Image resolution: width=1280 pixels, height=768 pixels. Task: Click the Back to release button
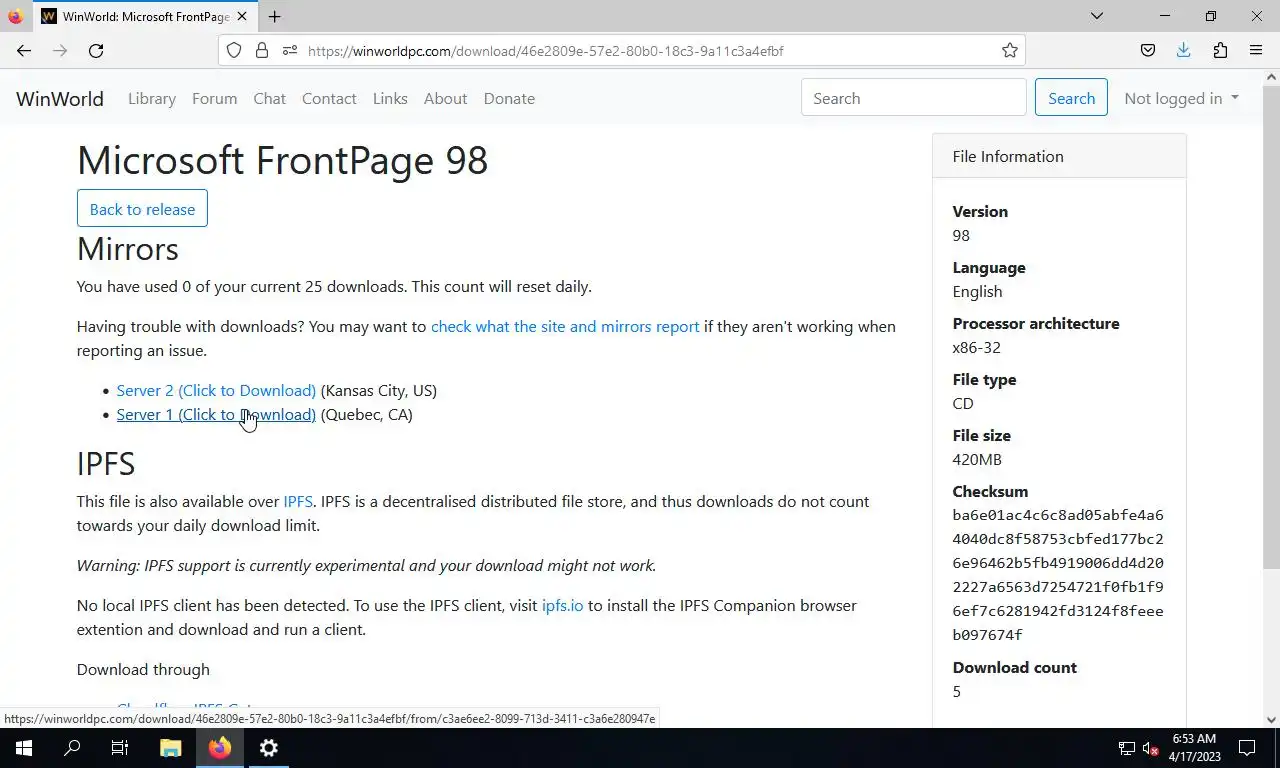tap(142, 208)
